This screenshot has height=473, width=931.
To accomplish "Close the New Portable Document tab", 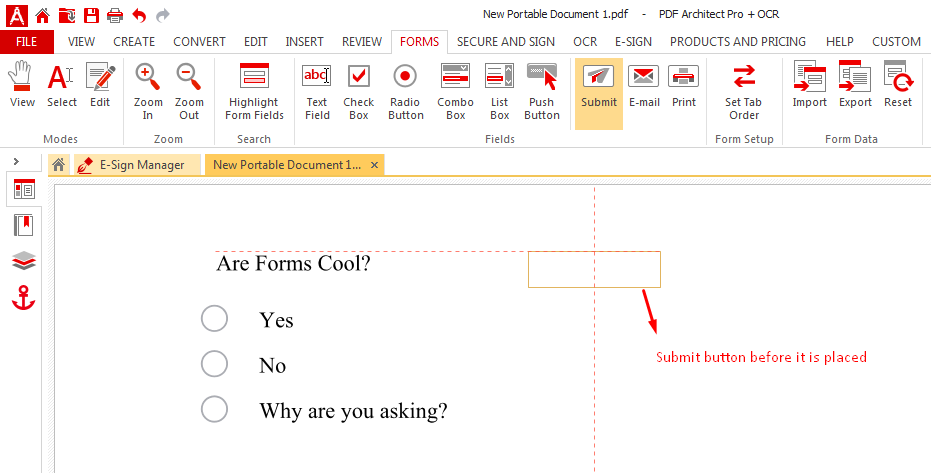I will tap(374, 165).
